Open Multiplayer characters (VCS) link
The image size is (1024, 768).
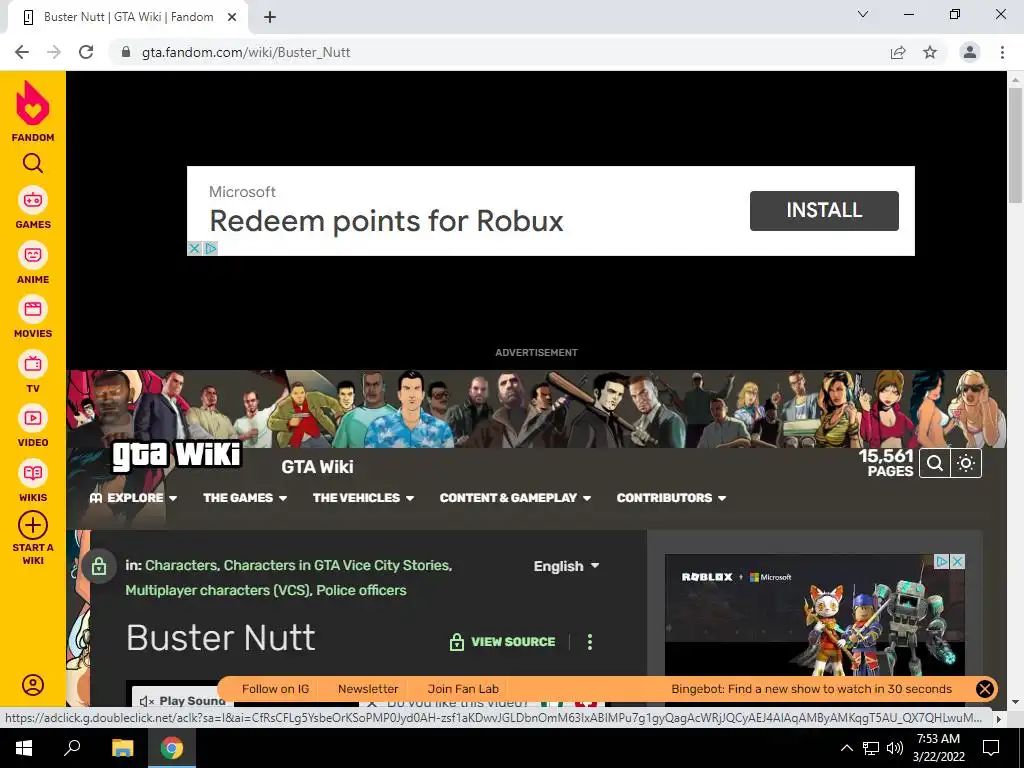[218, 590]
